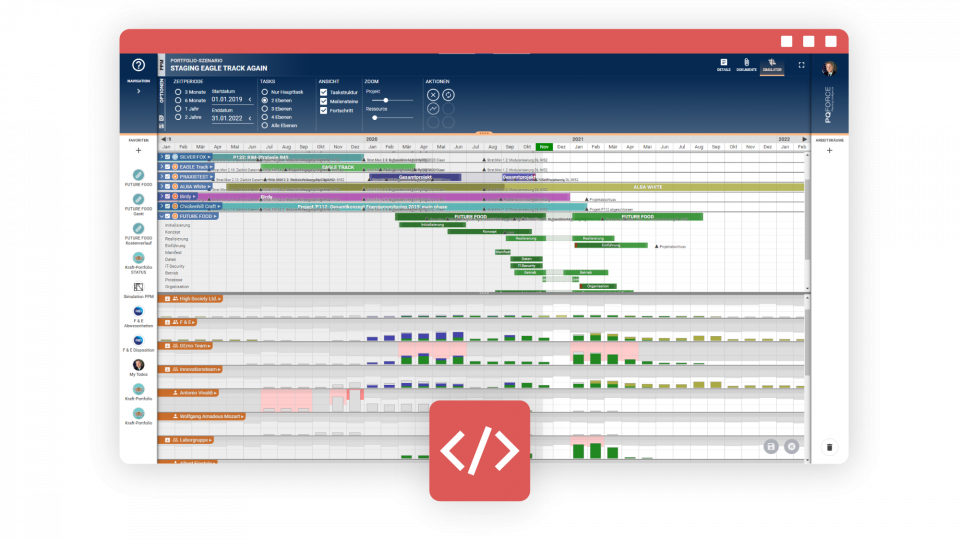This screenshot has width=960, height=540.
Task: Add a new Arbeitsräume workspace with plus
Action: [x=830, y=151]
